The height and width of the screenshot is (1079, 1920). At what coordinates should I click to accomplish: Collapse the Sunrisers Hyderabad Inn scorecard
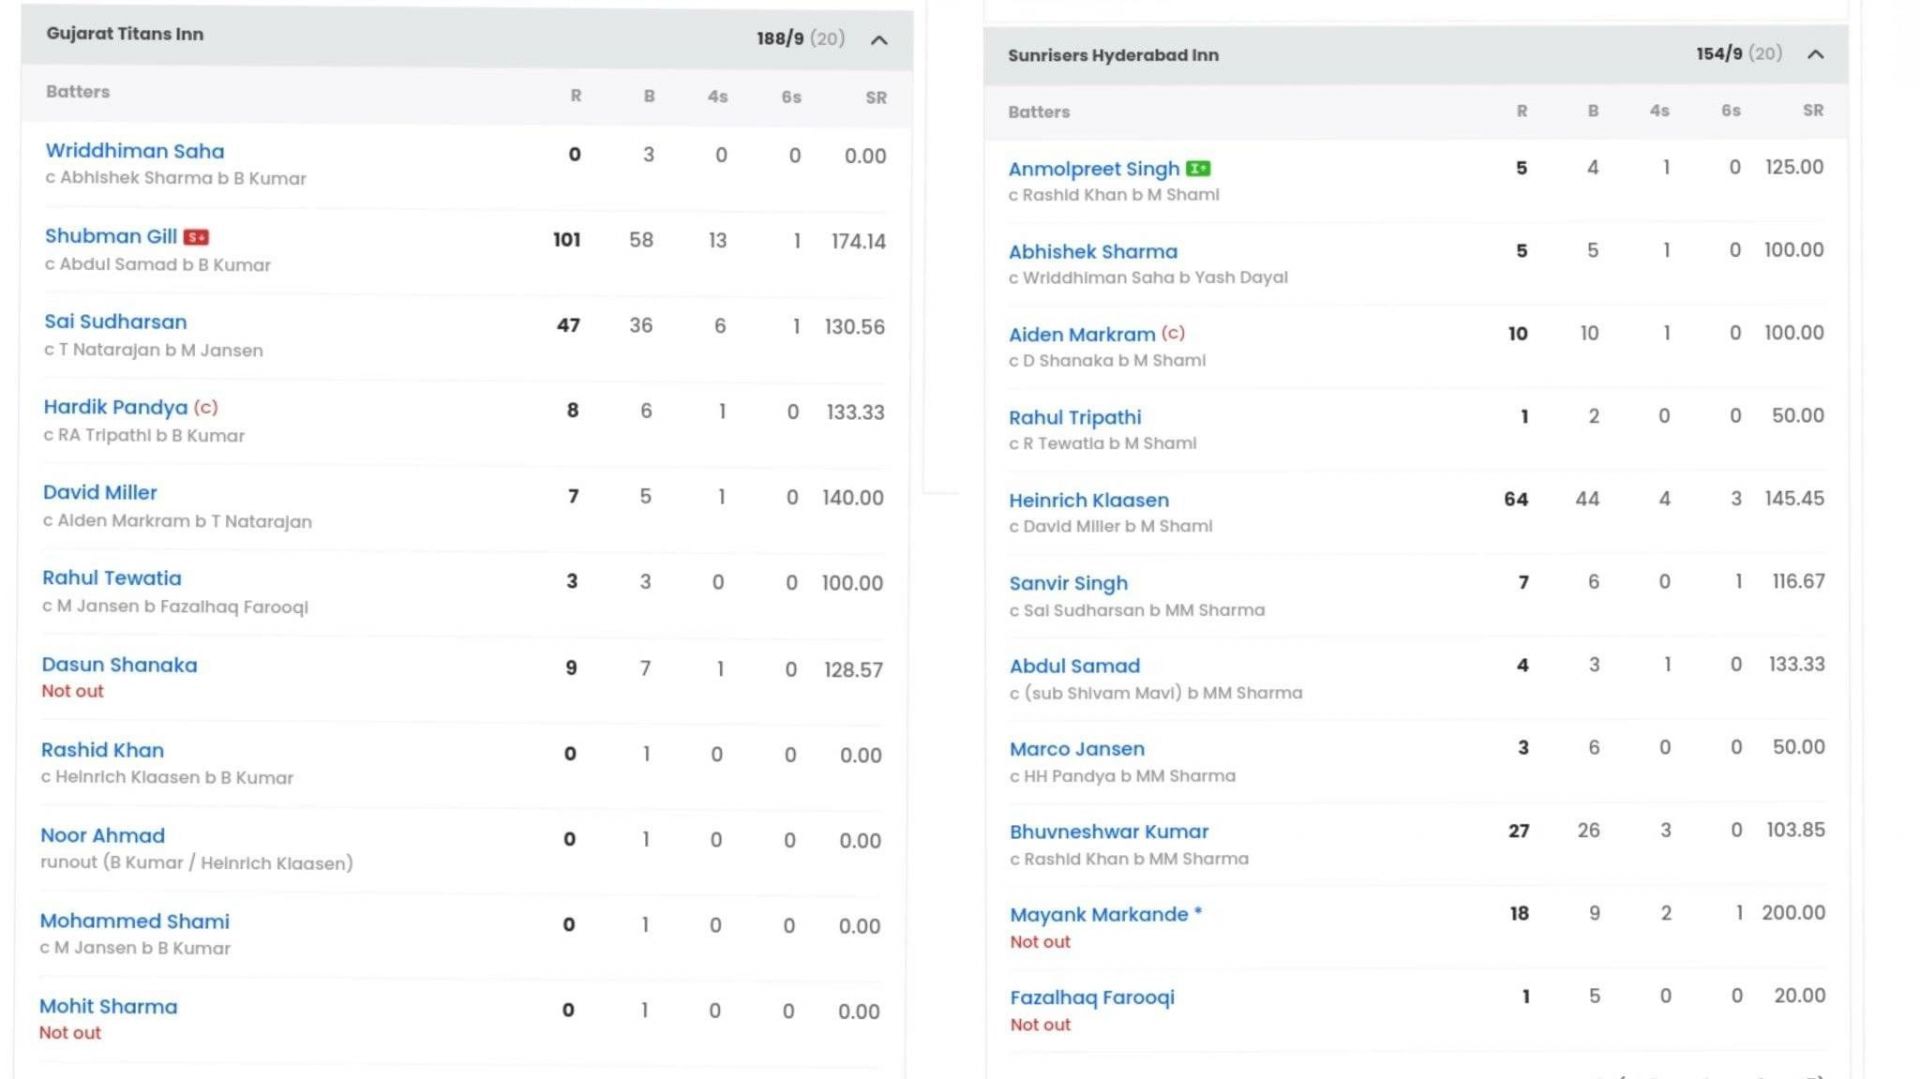coord(1815,54)
